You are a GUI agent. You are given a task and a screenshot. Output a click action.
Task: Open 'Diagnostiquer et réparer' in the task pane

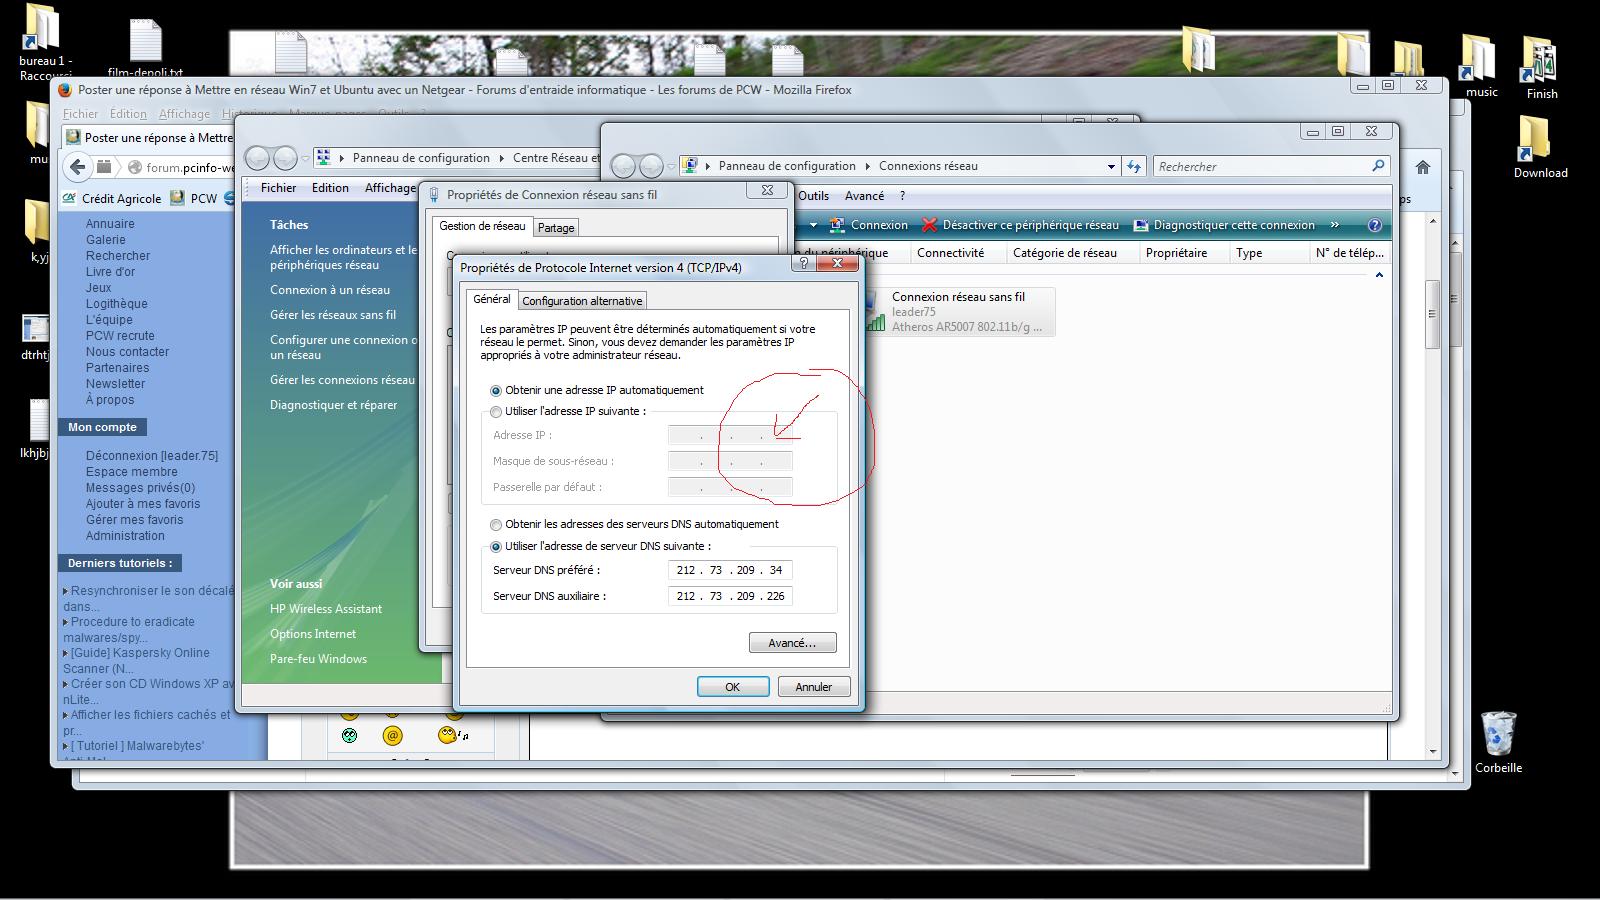pyautogui.click(x=333, y=405)
